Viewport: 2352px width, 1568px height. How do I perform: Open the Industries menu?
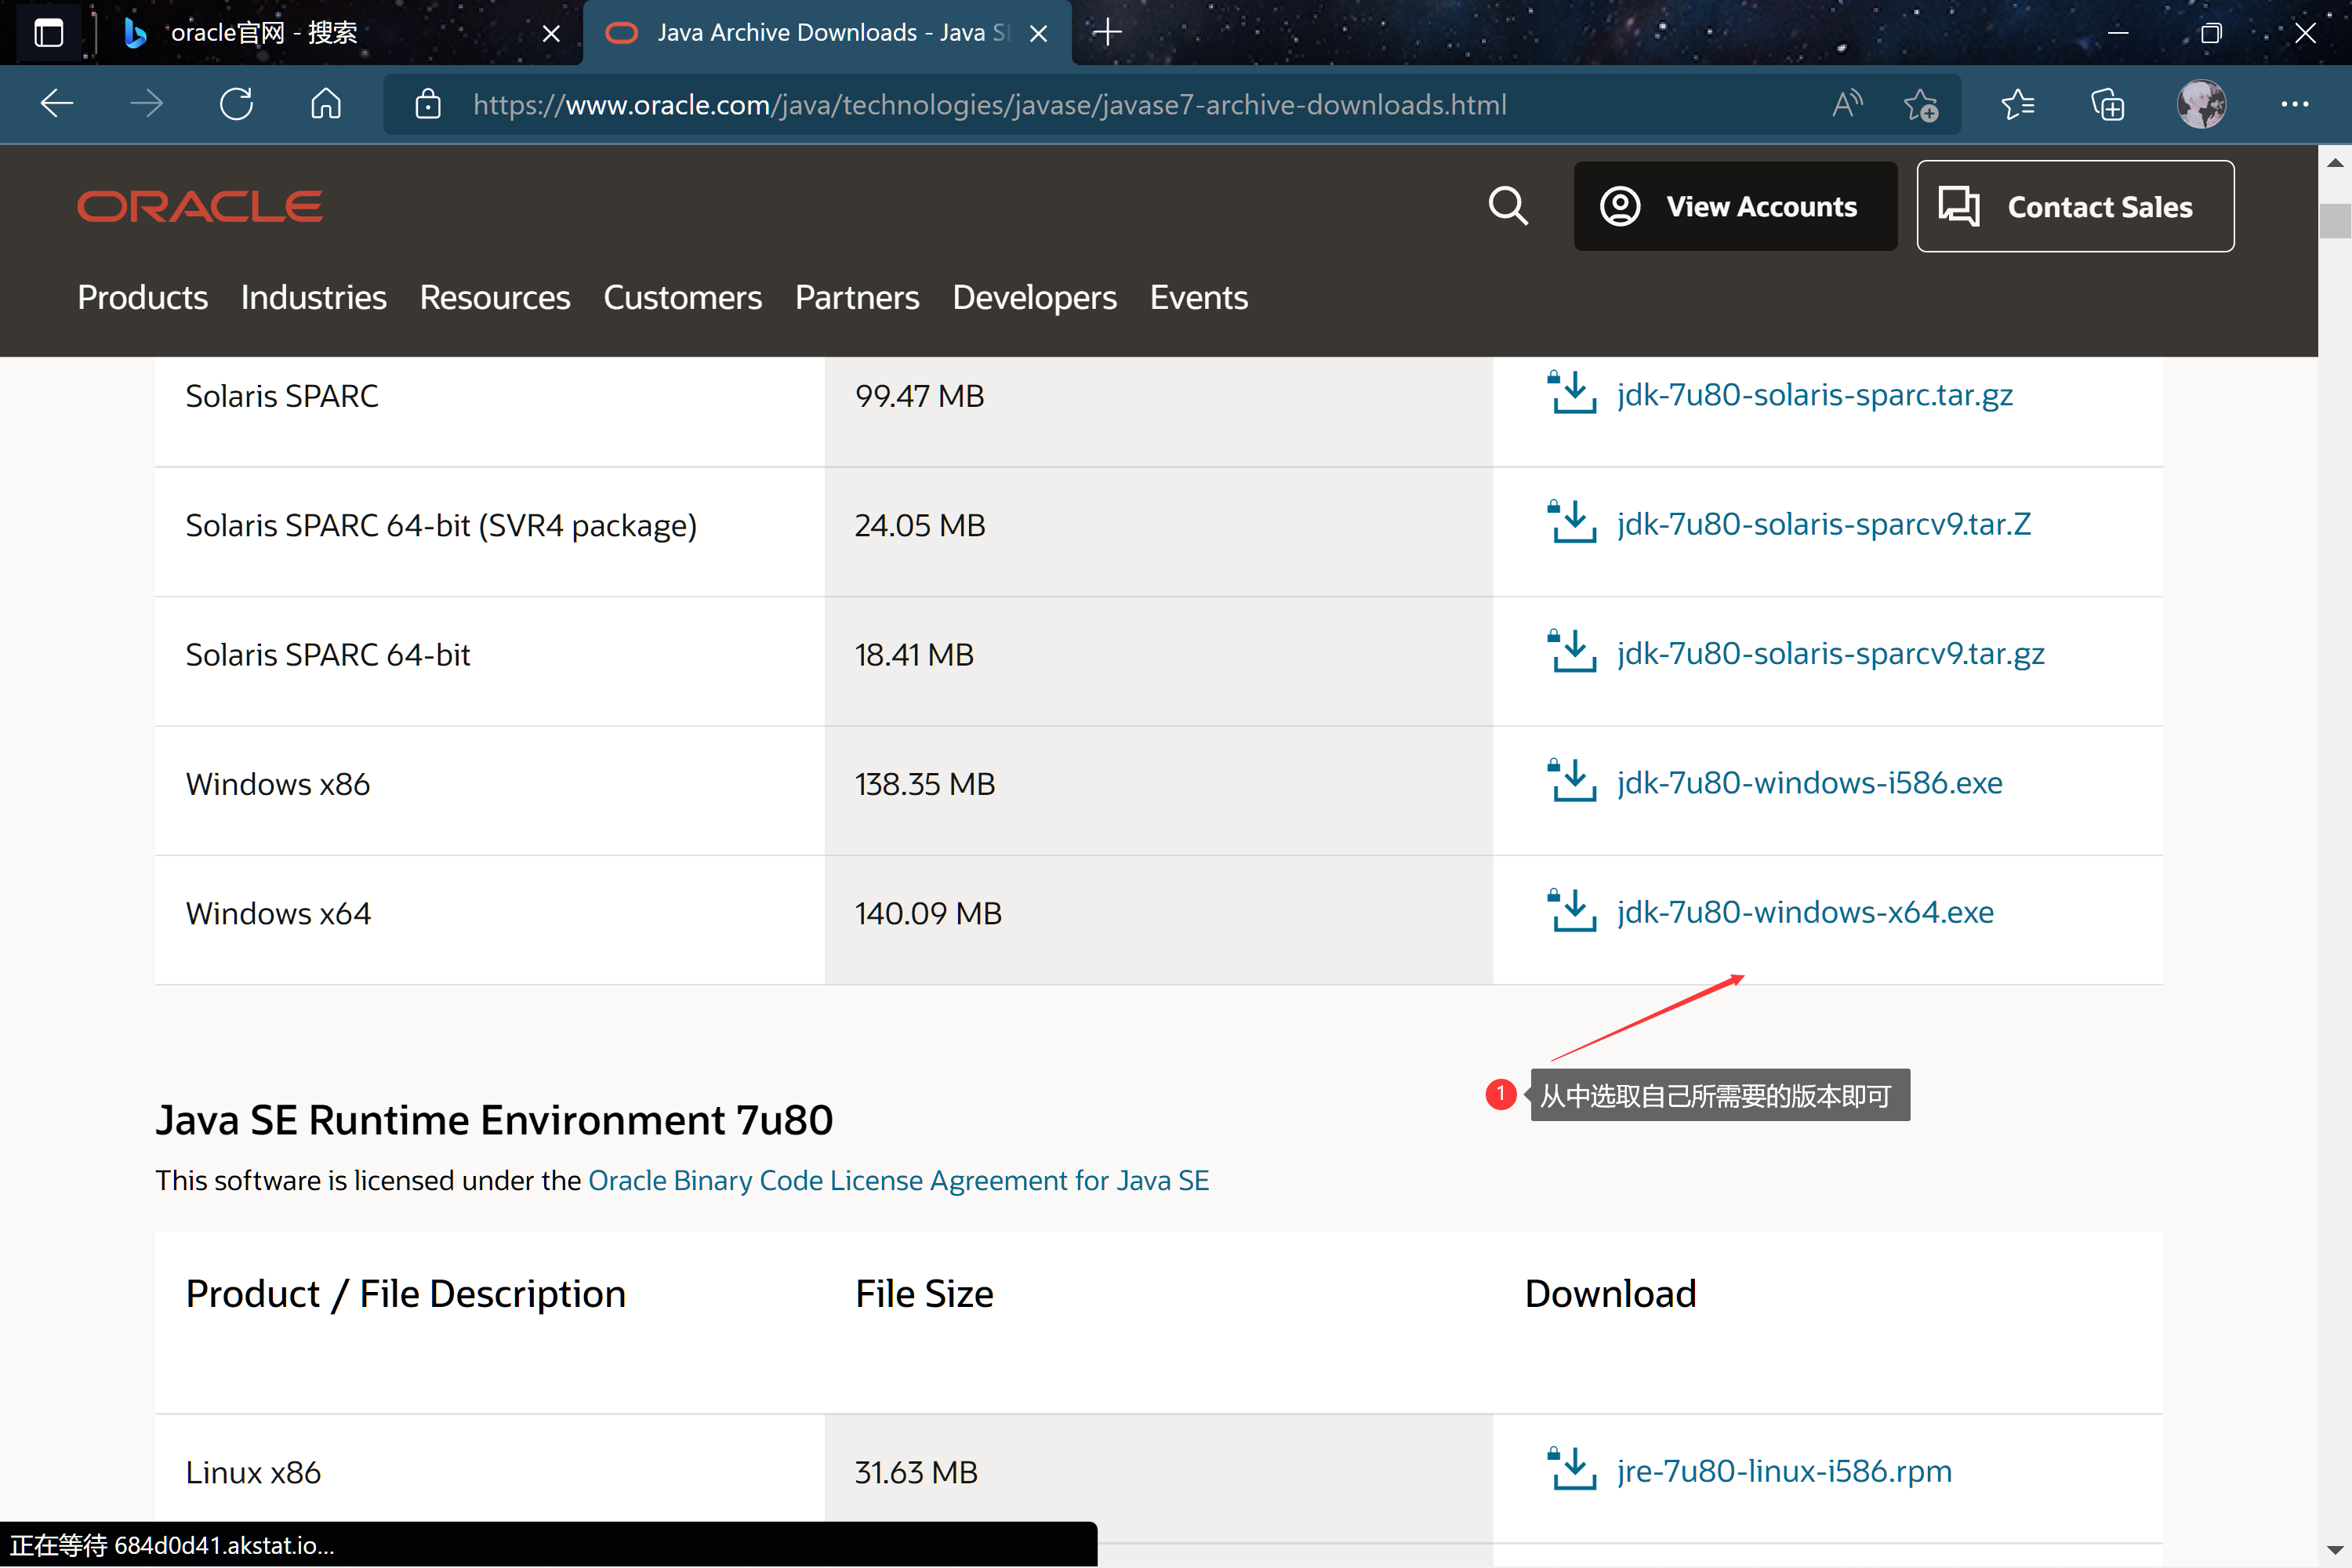tap(314, 298)
